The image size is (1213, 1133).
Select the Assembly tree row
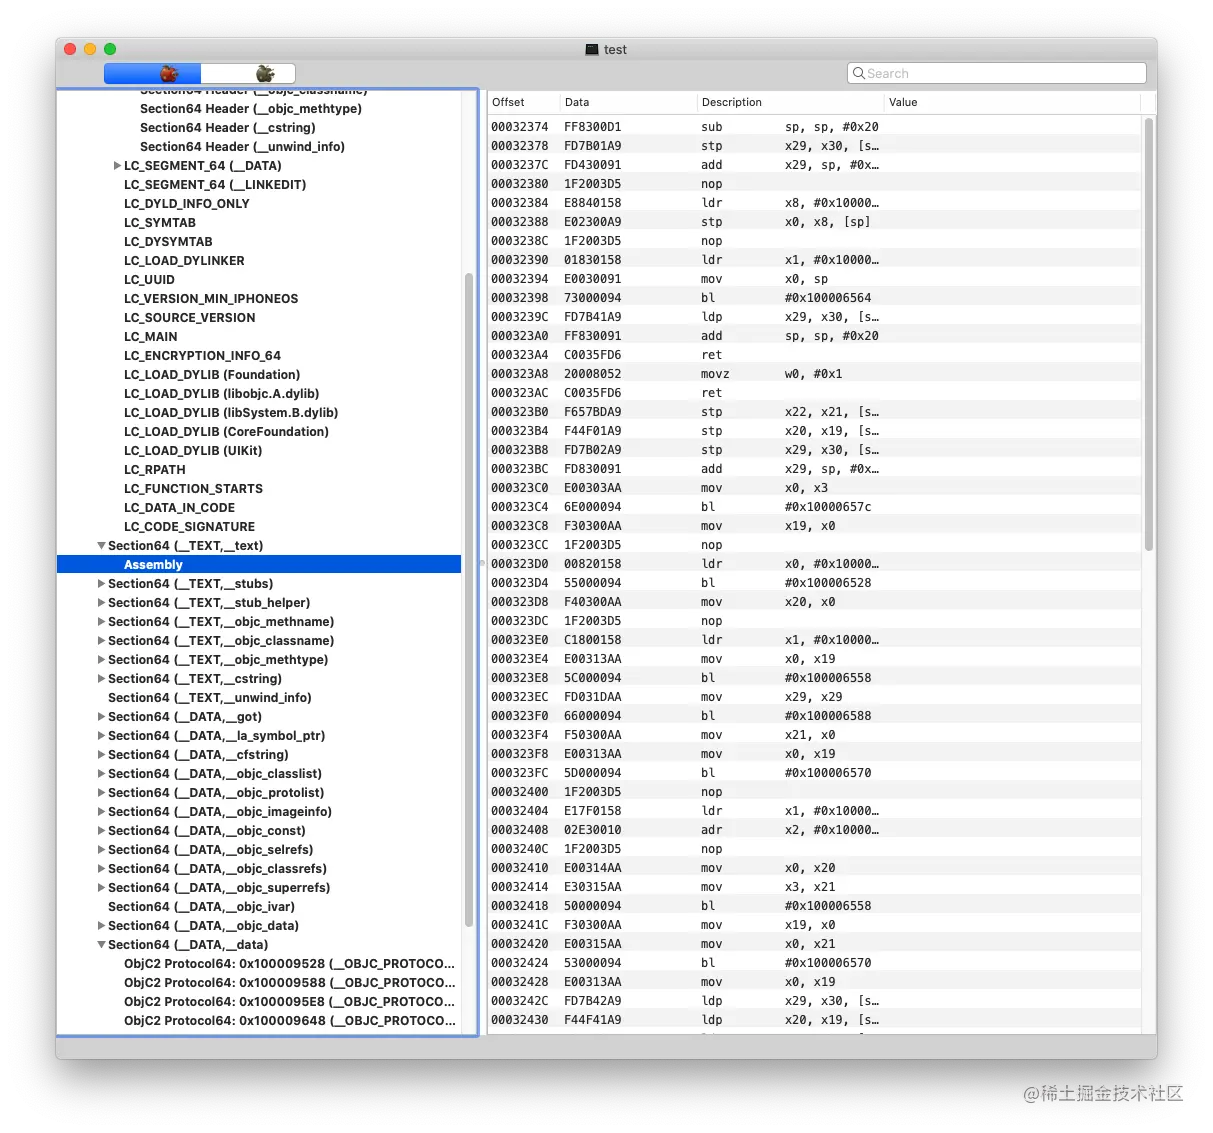tap(259, 565)
